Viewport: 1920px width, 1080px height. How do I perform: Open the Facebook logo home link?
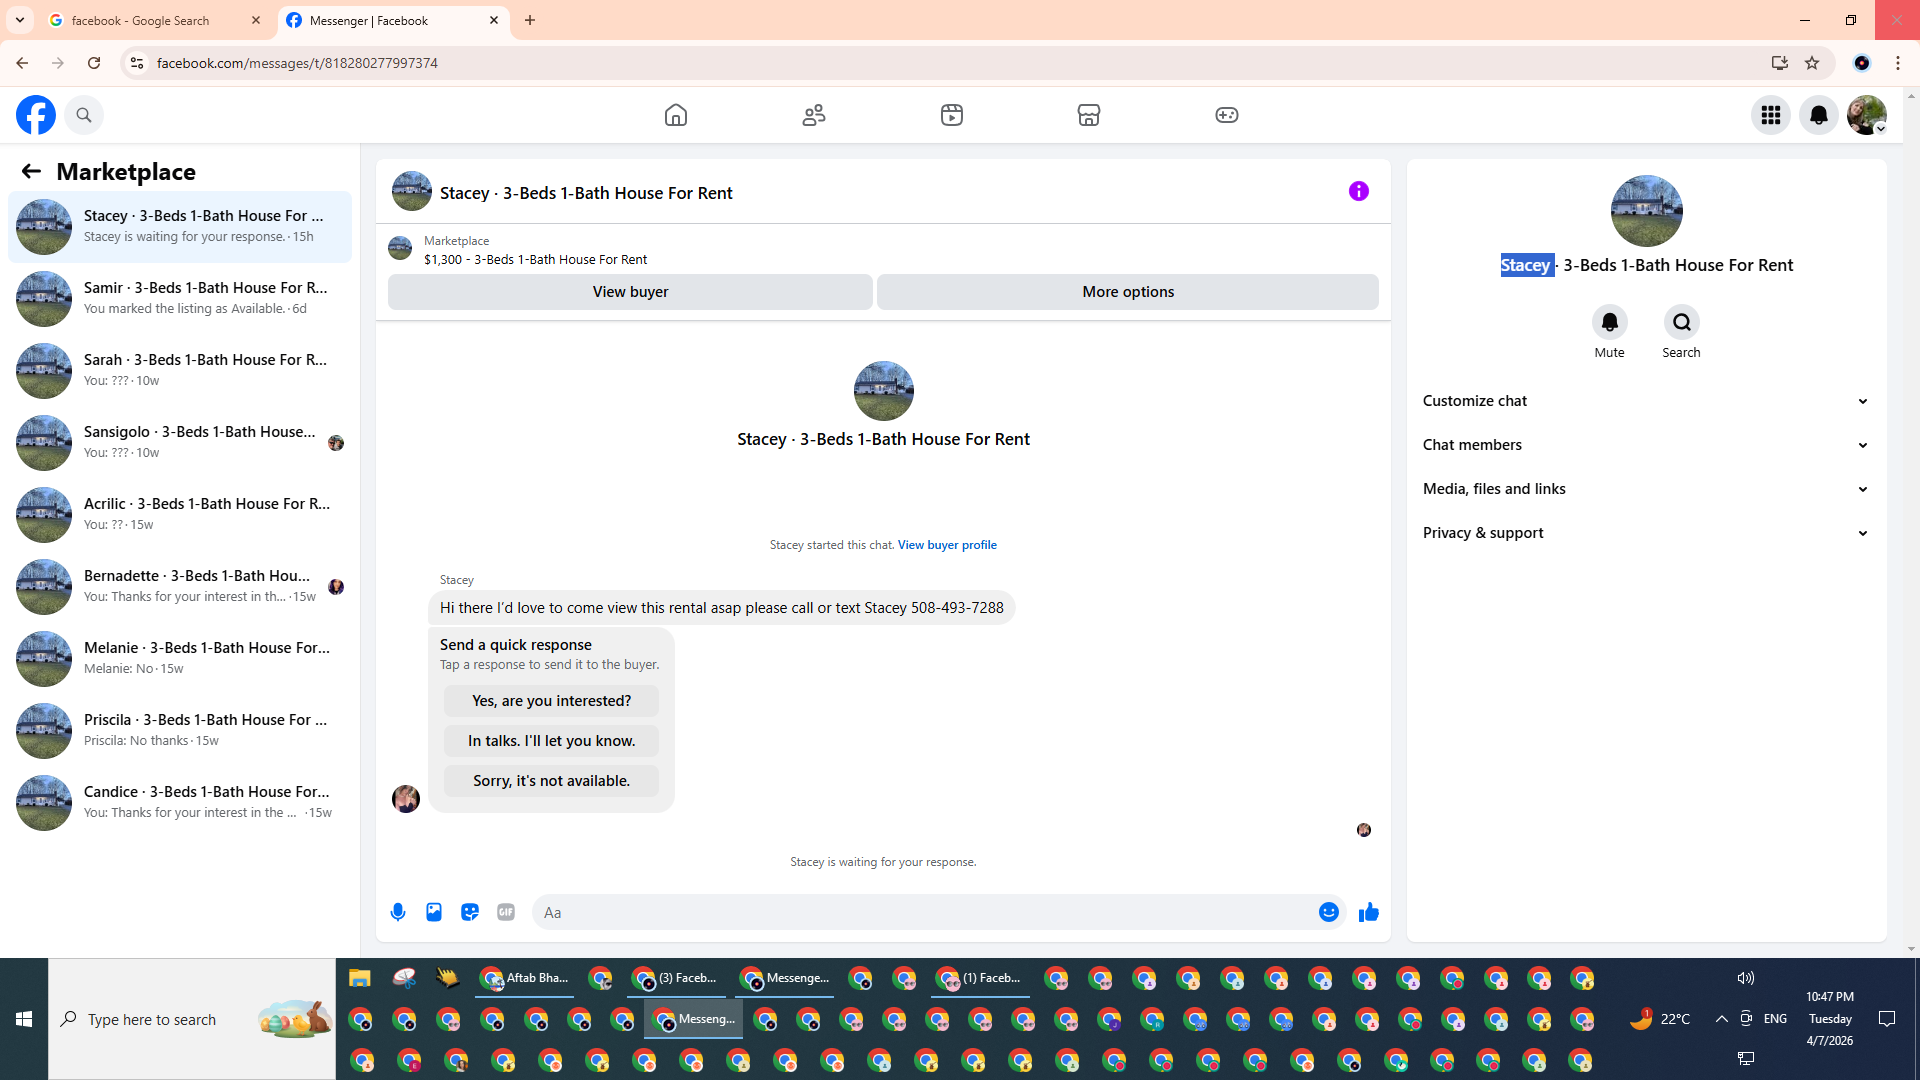(36, 115)
